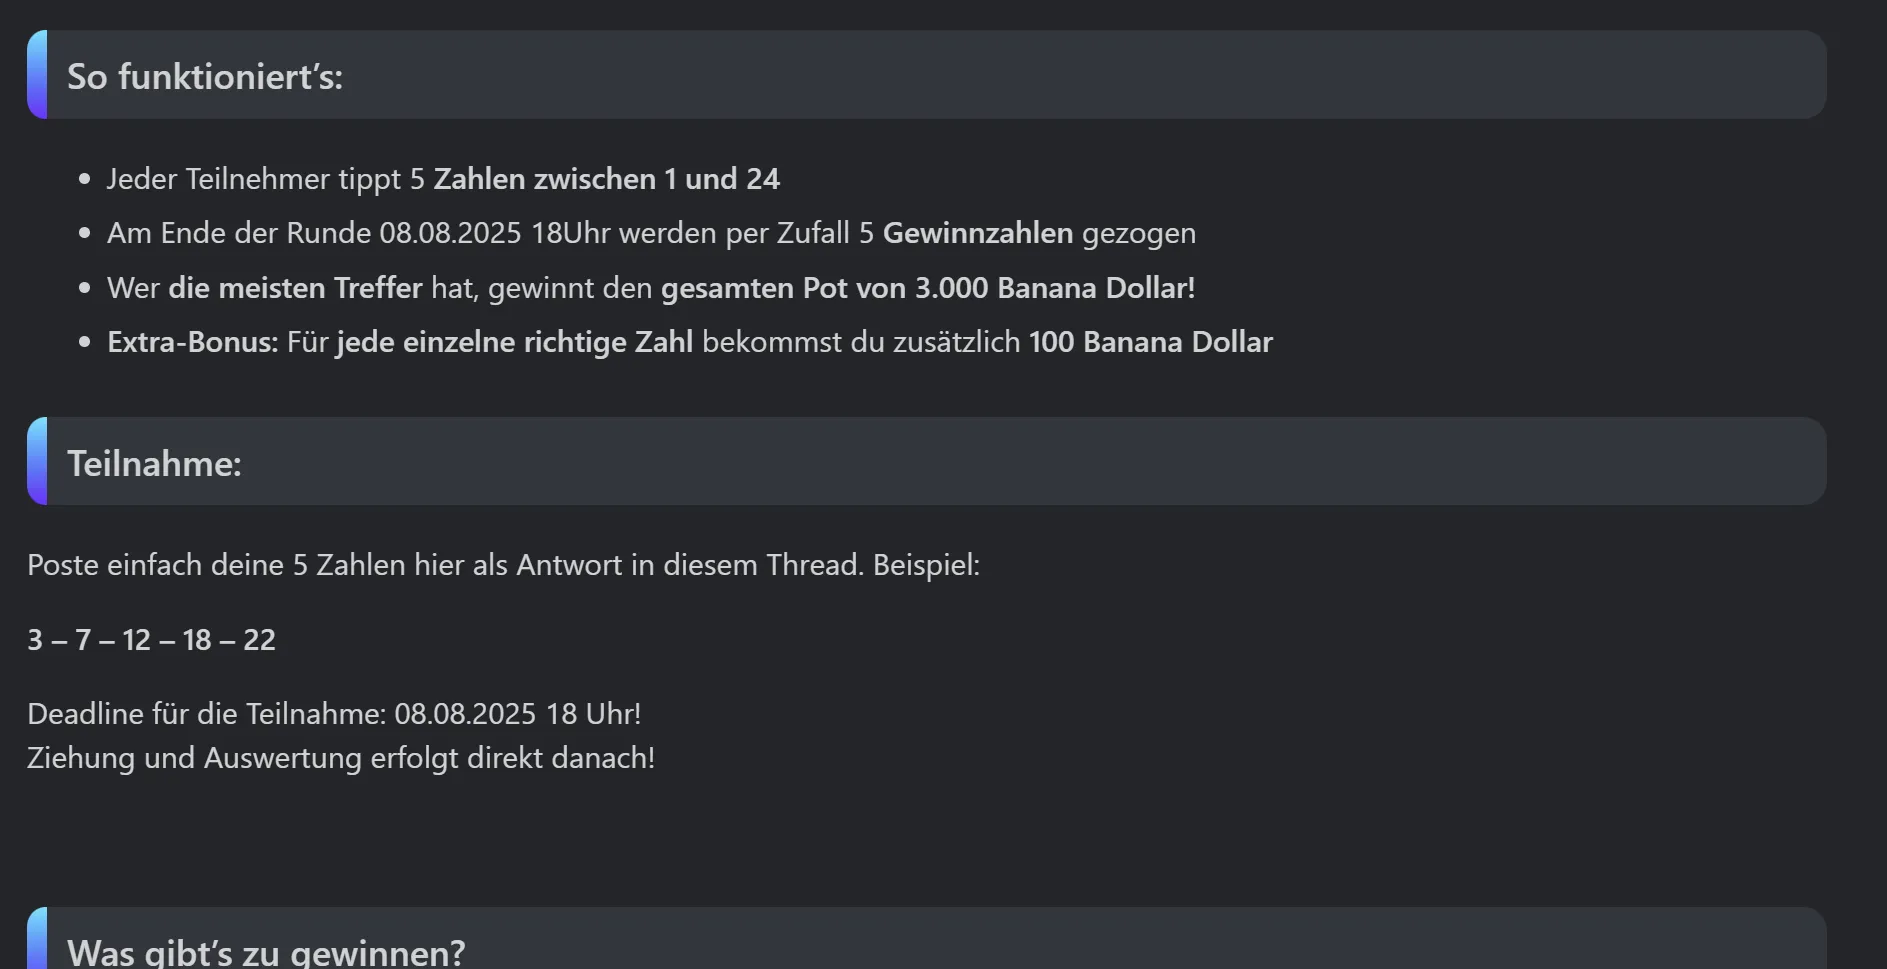The height and width of the screenshot is (969, 1887).
Task: Click the words "Jeder Teilnehmer tippt"
Action: coord(253,179)
